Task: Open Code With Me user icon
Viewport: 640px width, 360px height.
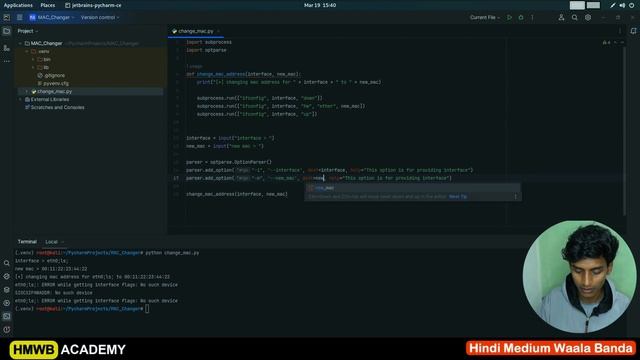Action: pyautogui.click(x=561, y=18)
